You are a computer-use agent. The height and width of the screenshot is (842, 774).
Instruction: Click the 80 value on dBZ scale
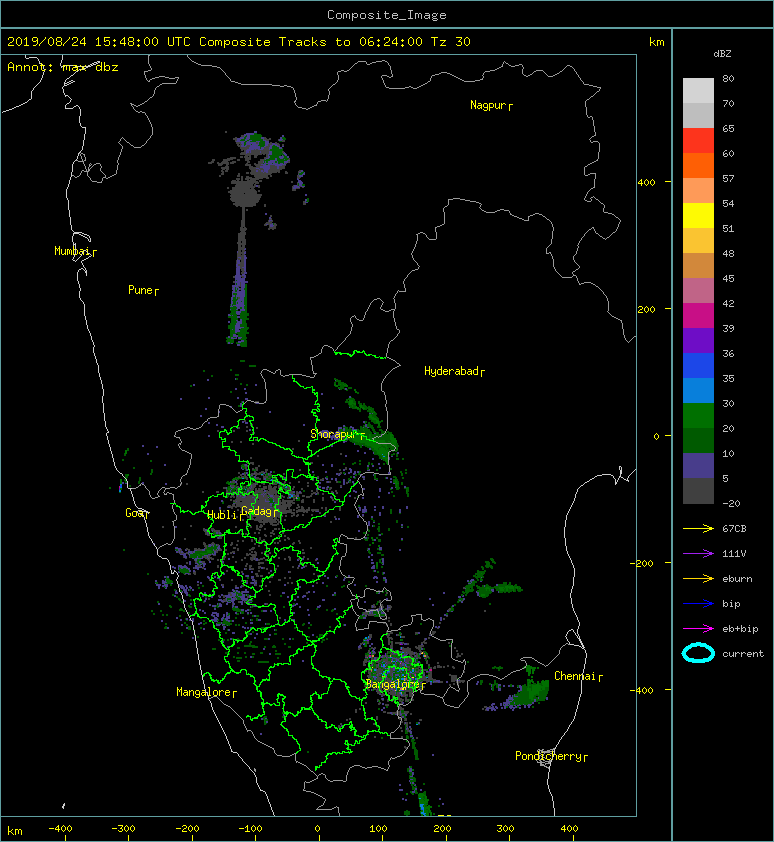pos(728,78)
